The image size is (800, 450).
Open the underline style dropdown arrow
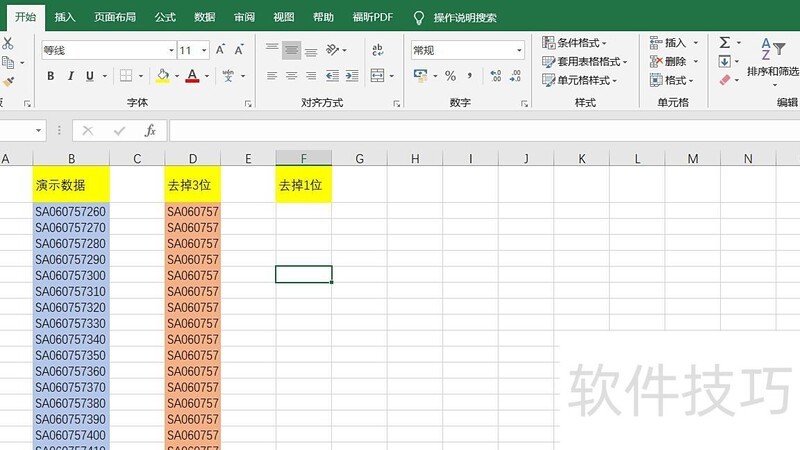[x=105, y=76]
